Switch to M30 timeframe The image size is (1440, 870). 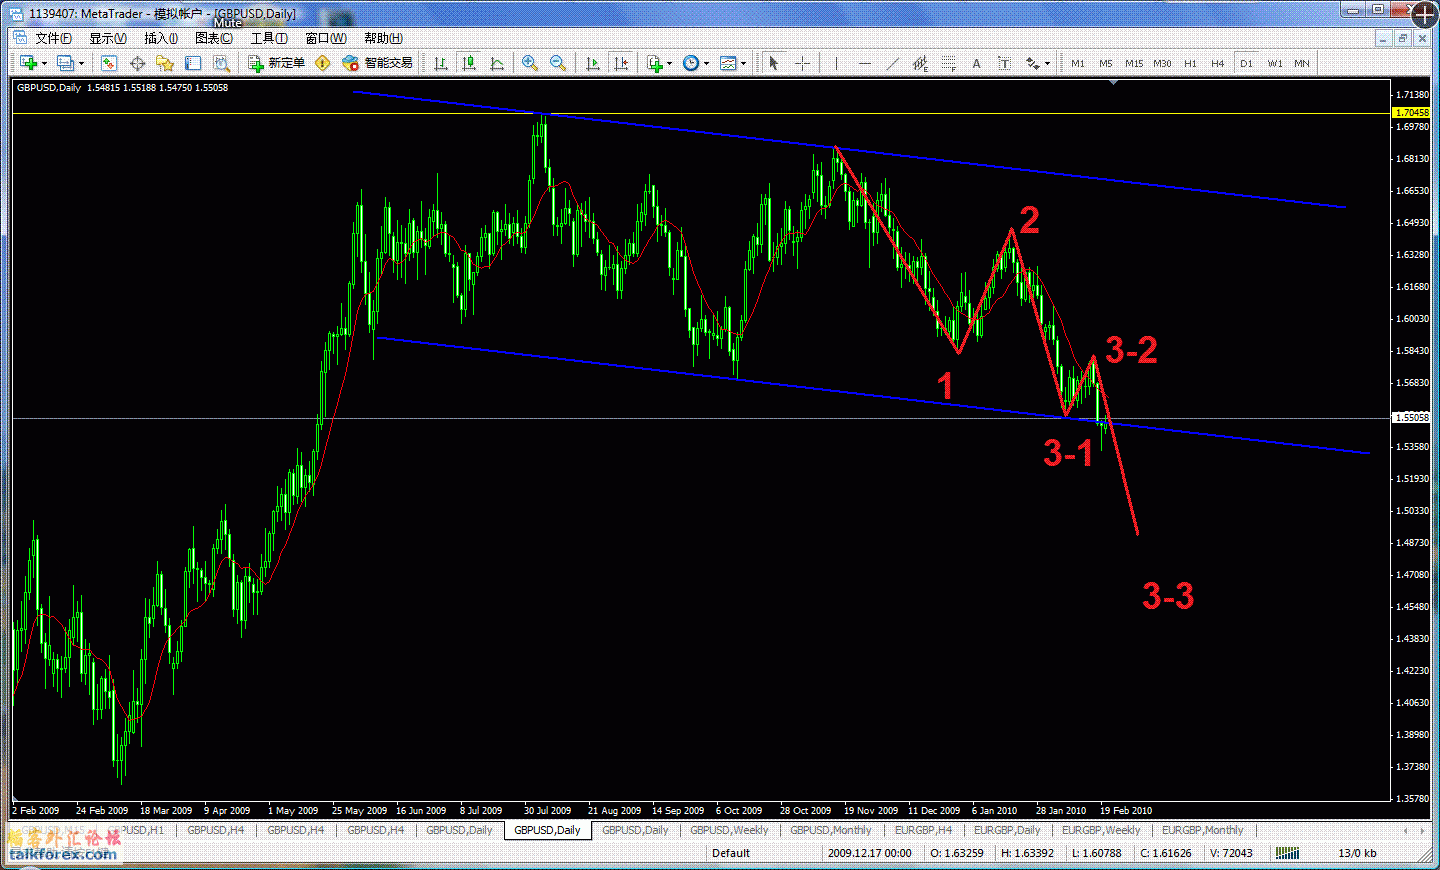click(x=1162, y=63)
